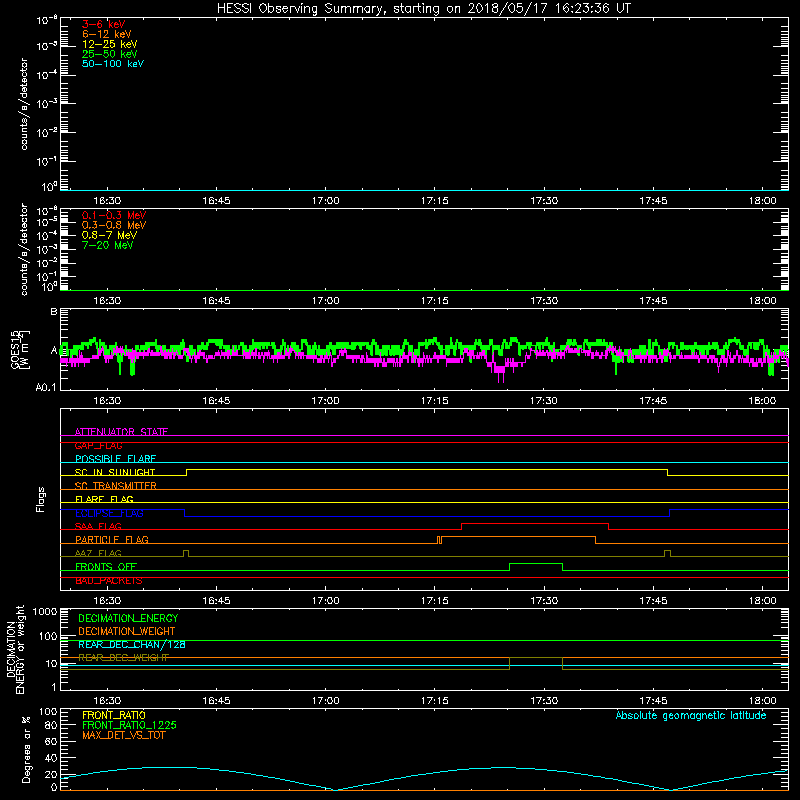Click the green 25-50 keV legend entry
The height and width of the screenshot is (800, 800).
tap(110, 54)
